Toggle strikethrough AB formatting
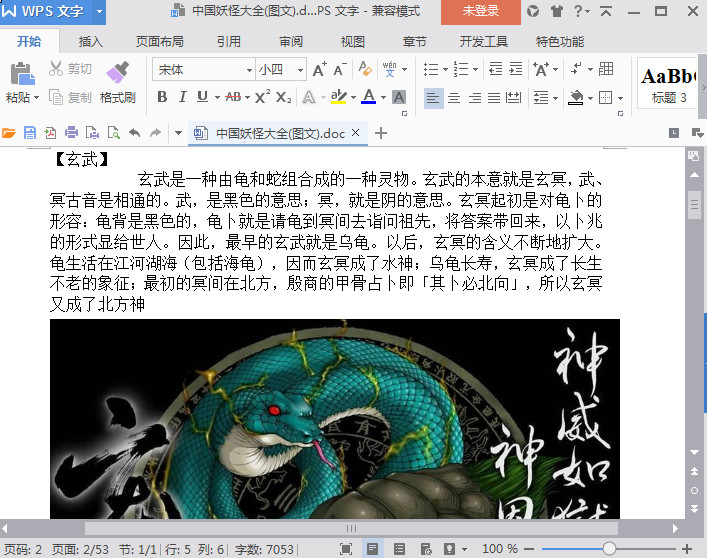This screenshot has height=558, width=707. point(233,97)
